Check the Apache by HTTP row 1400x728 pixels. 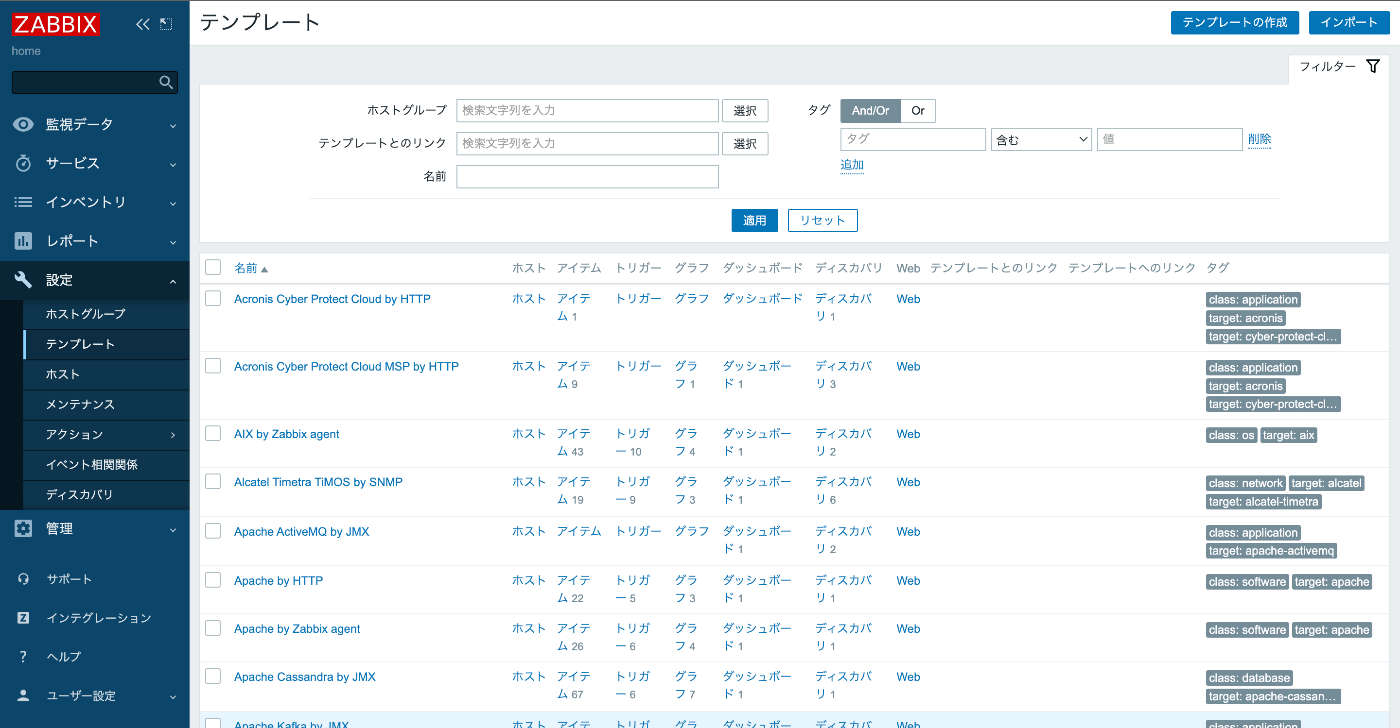point(213,580)
